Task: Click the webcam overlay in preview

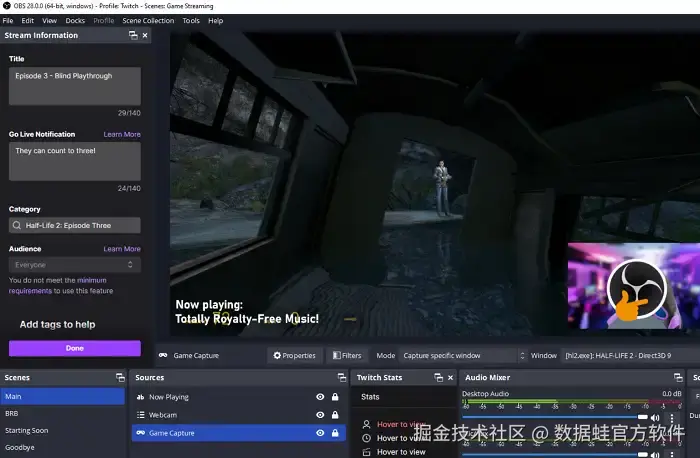Action: click(633, 286)
